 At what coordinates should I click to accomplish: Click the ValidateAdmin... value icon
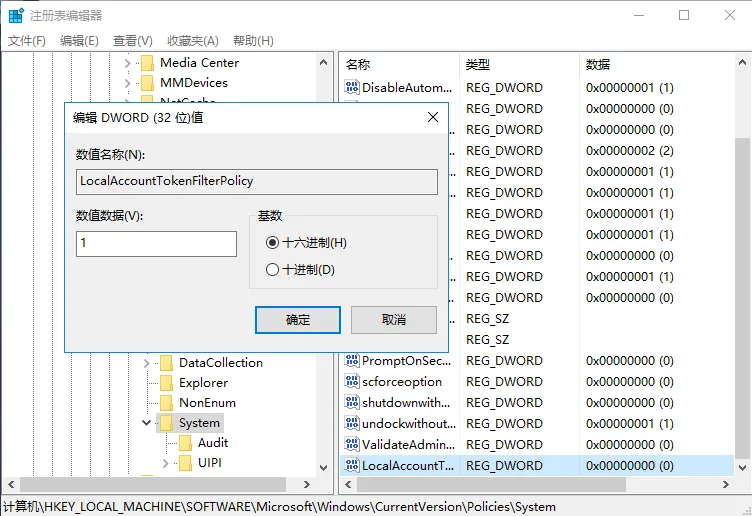(352, 445)
